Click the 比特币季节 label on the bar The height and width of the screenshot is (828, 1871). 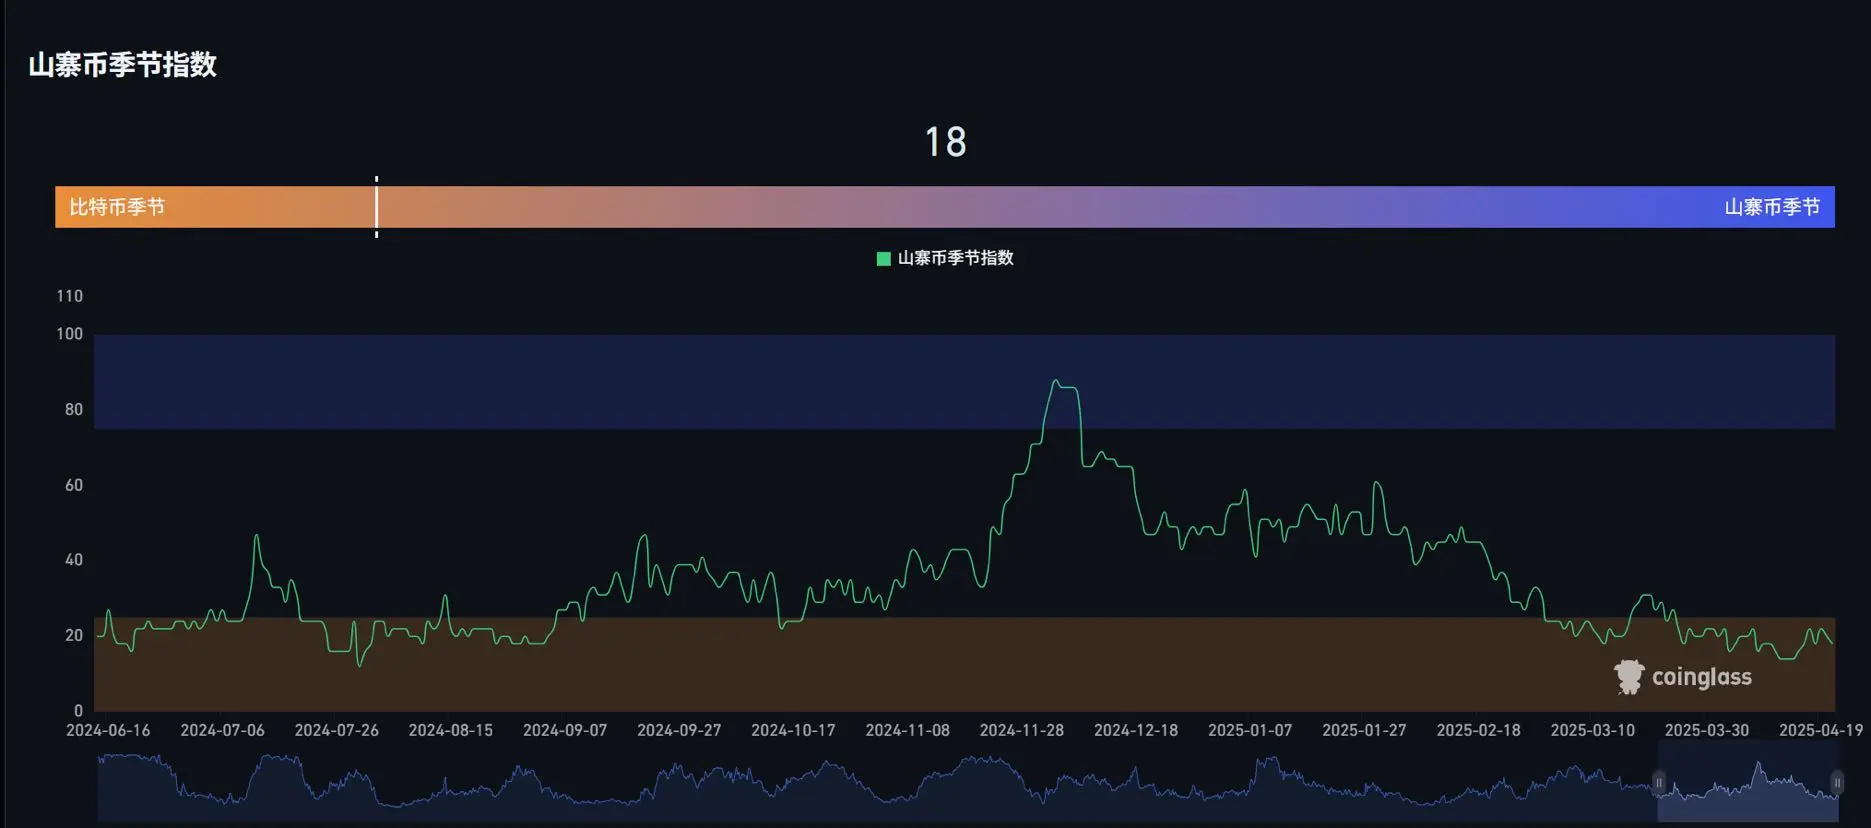click(x=117, y=207)
